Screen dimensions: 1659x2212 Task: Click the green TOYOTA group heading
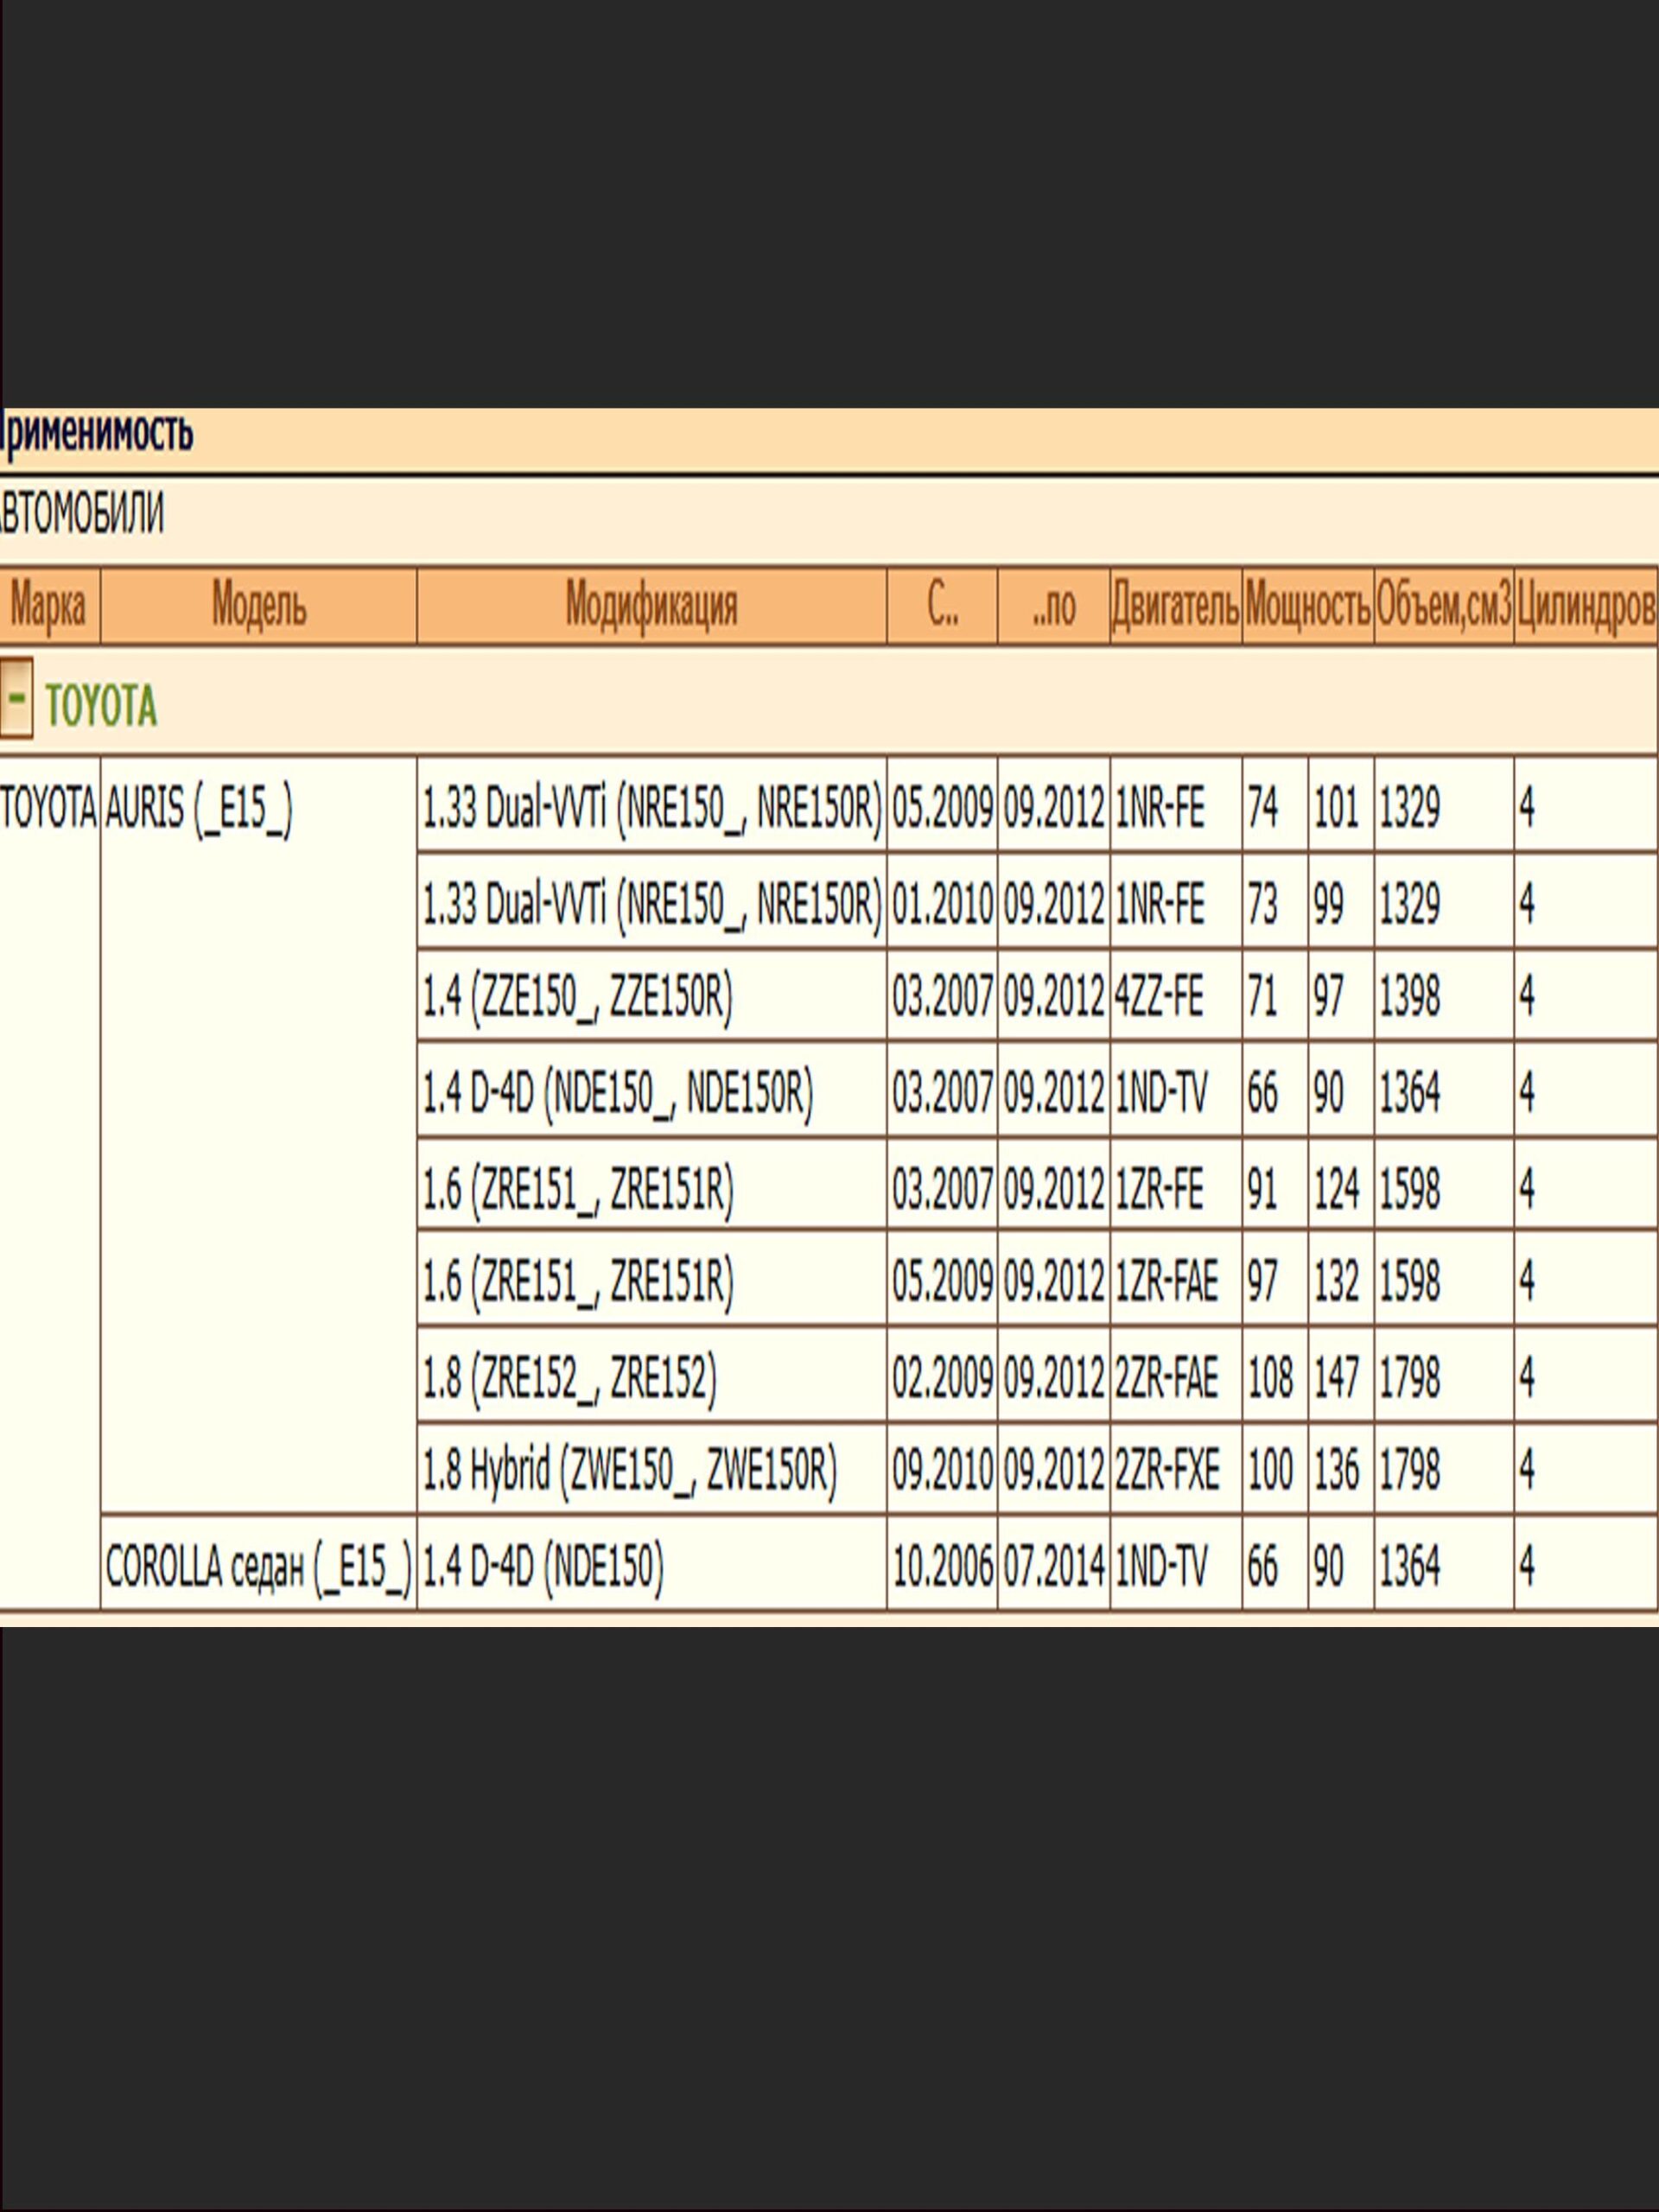coord(101,707)
